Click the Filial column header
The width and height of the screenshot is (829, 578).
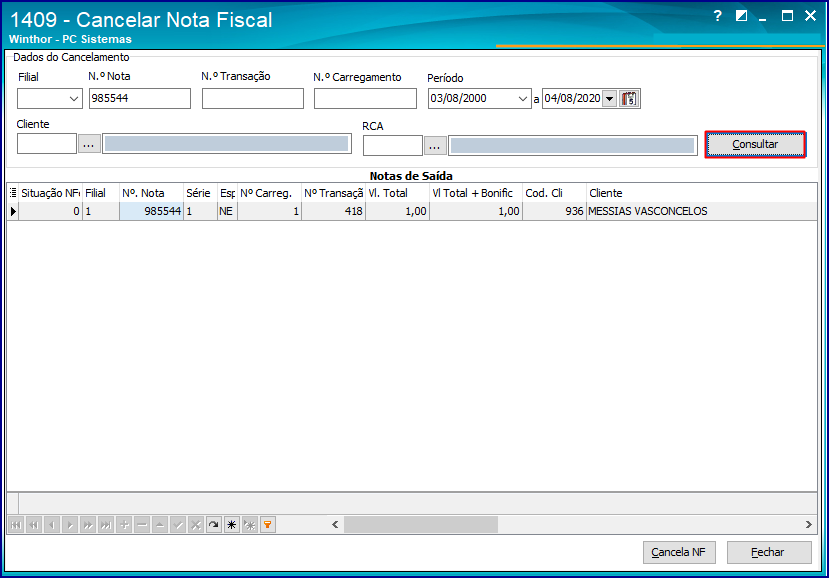101,193
